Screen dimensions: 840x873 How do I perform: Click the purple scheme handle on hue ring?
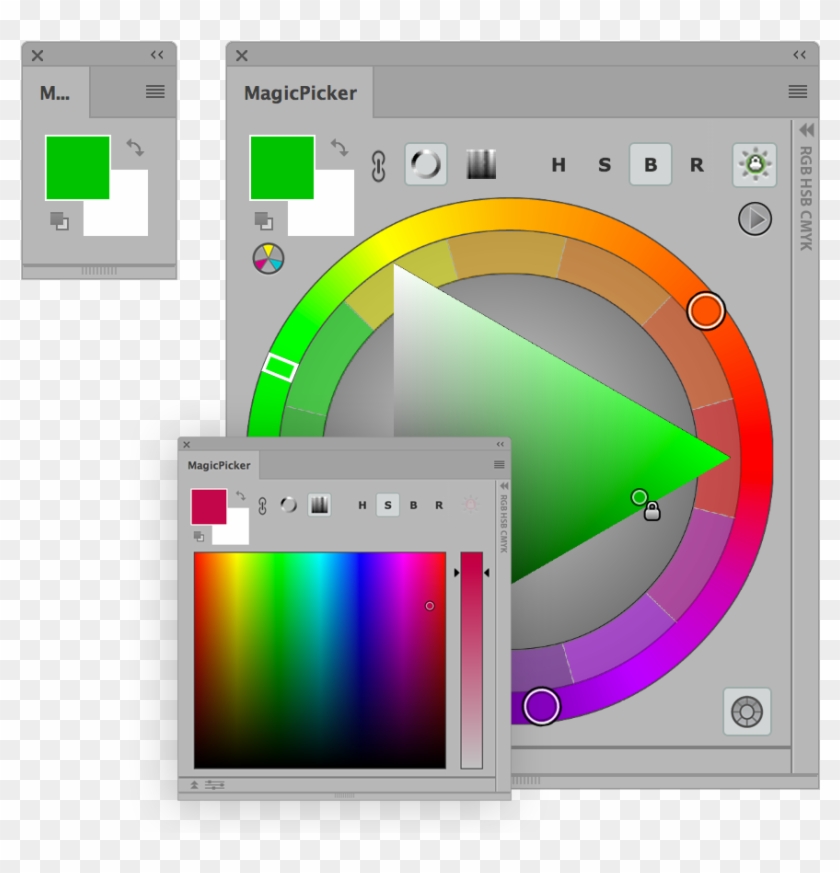[541, 706]
